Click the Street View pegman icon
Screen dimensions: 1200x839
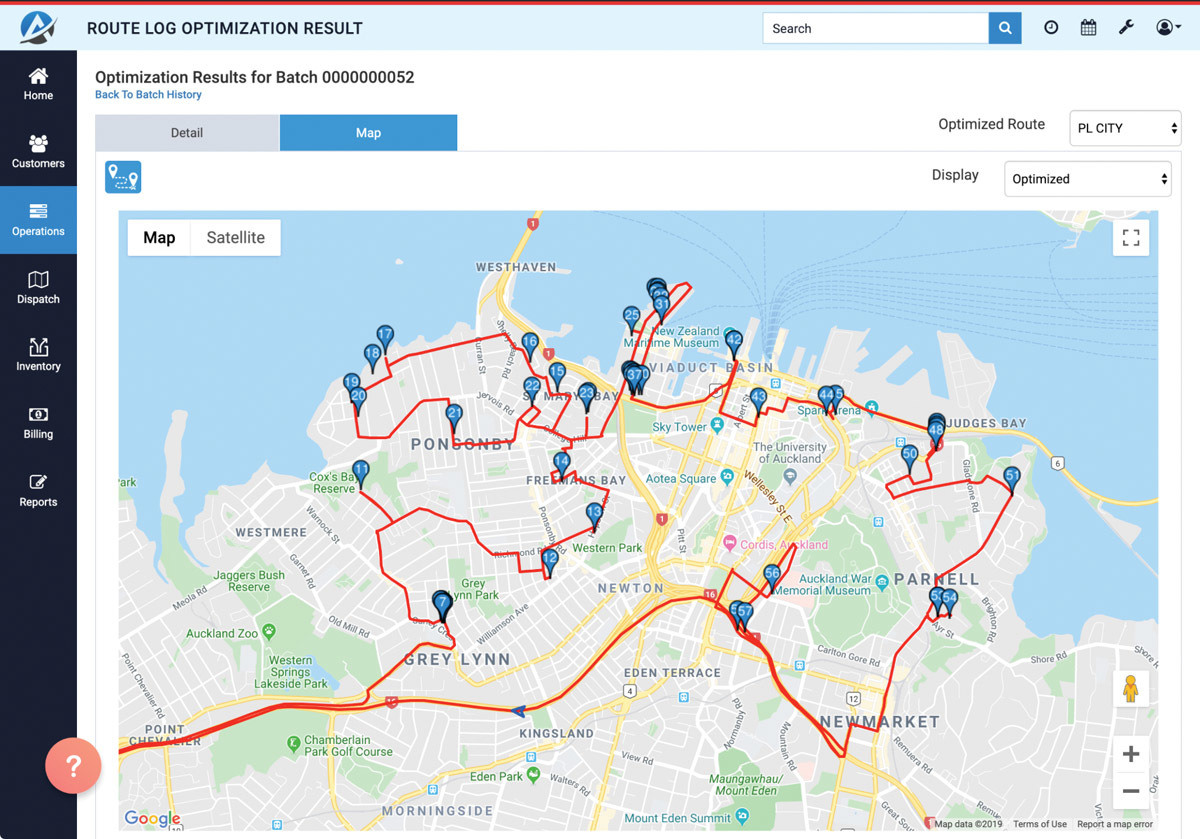click(1131, 689)
